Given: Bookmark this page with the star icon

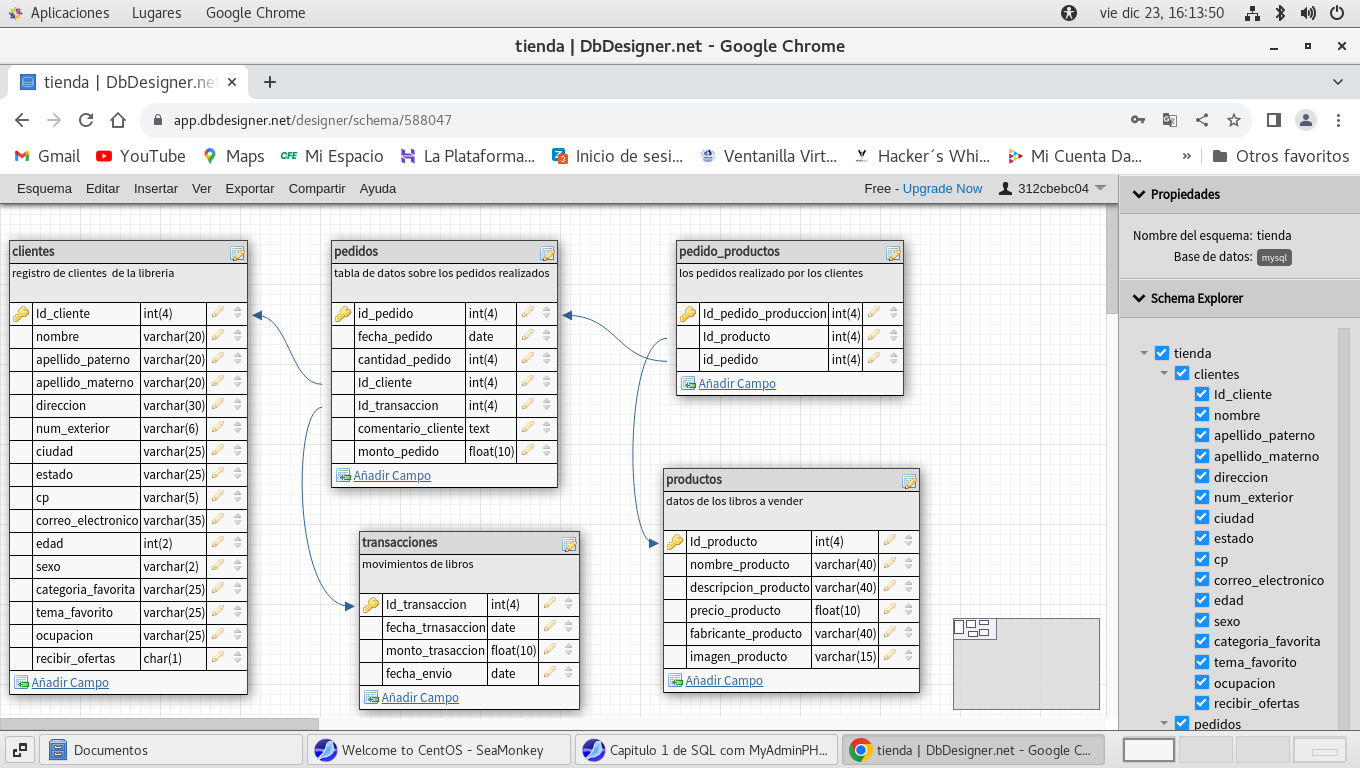Looking at the screenshot, I should click(x=1234, y=120).
